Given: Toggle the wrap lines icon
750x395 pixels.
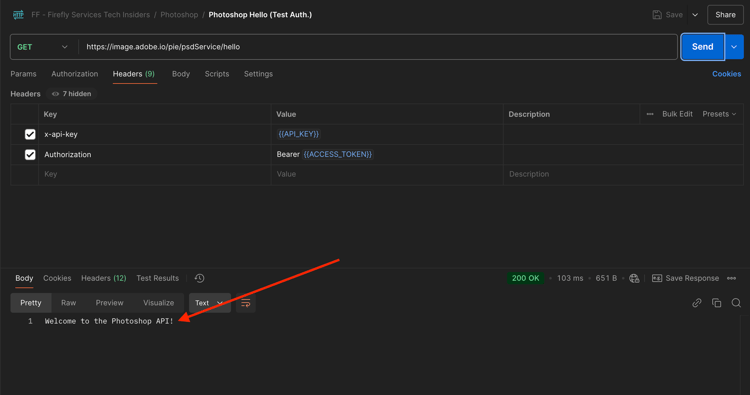Looking at the screenshot, I should click(246, 303).
